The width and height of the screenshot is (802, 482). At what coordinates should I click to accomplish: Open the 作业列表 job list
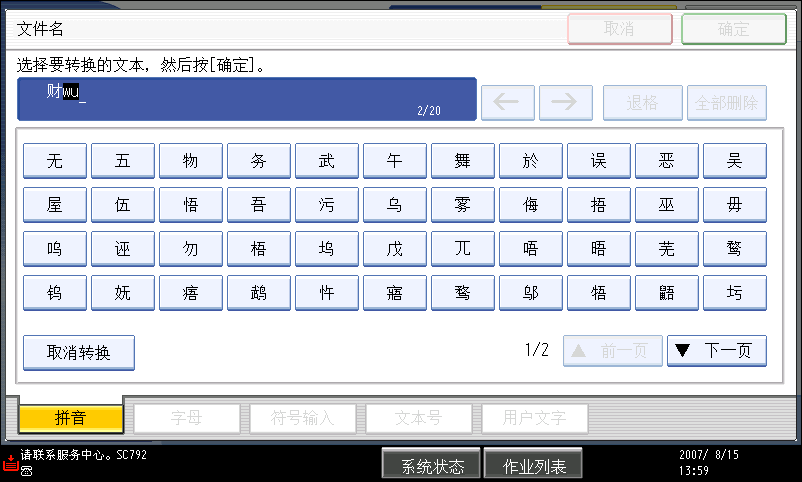tap(533, 466)
